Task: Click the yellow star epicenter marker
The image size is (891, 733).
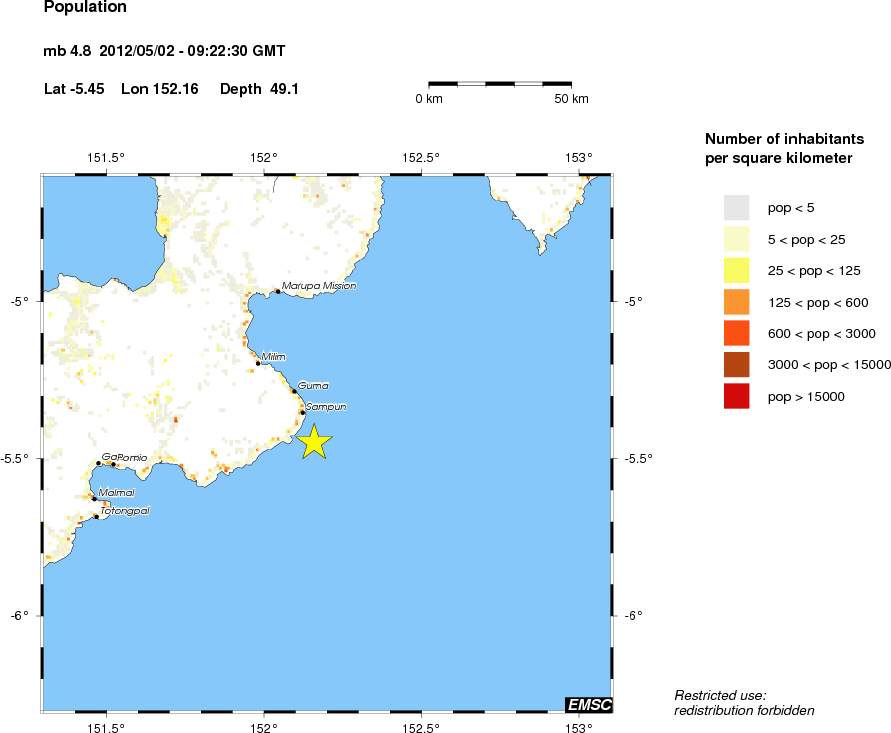Action: (x=314, y=441)
